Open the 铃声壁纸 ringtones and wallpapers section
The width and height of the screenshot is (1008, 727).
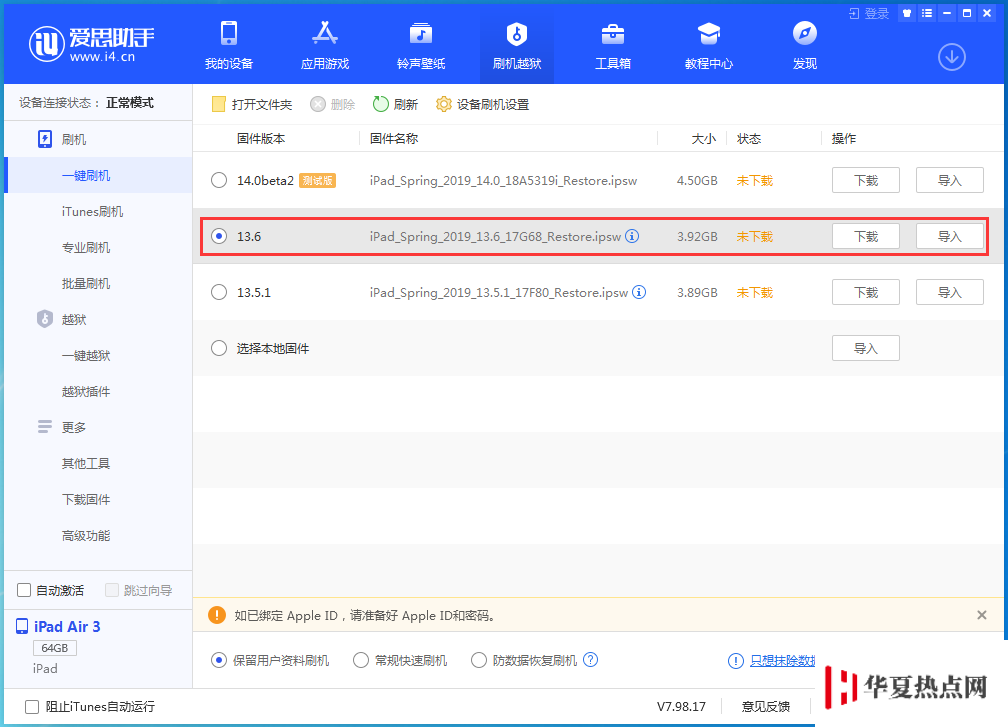click(420, 45)
